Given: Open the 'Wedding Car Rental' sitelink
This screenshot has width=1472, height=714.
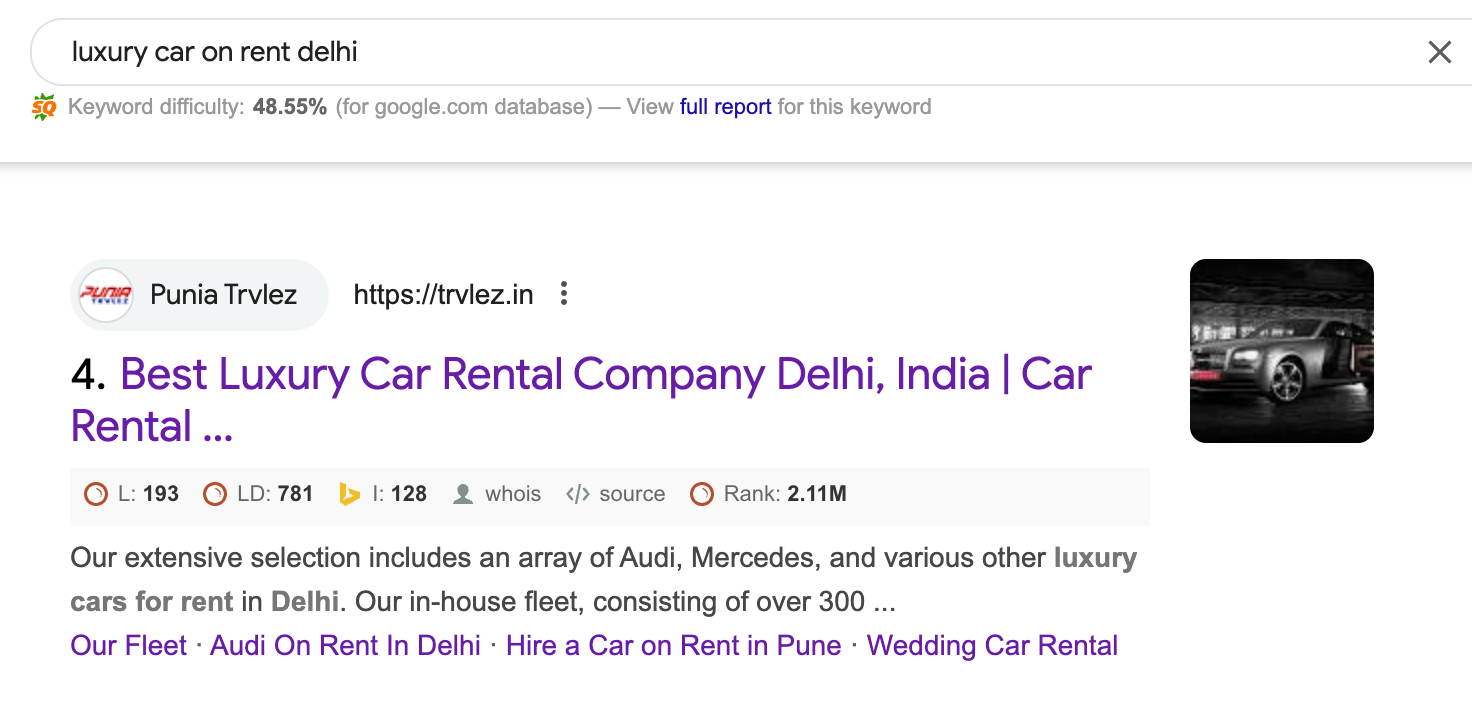Looking at the screenshot, I should coord(992,646).
